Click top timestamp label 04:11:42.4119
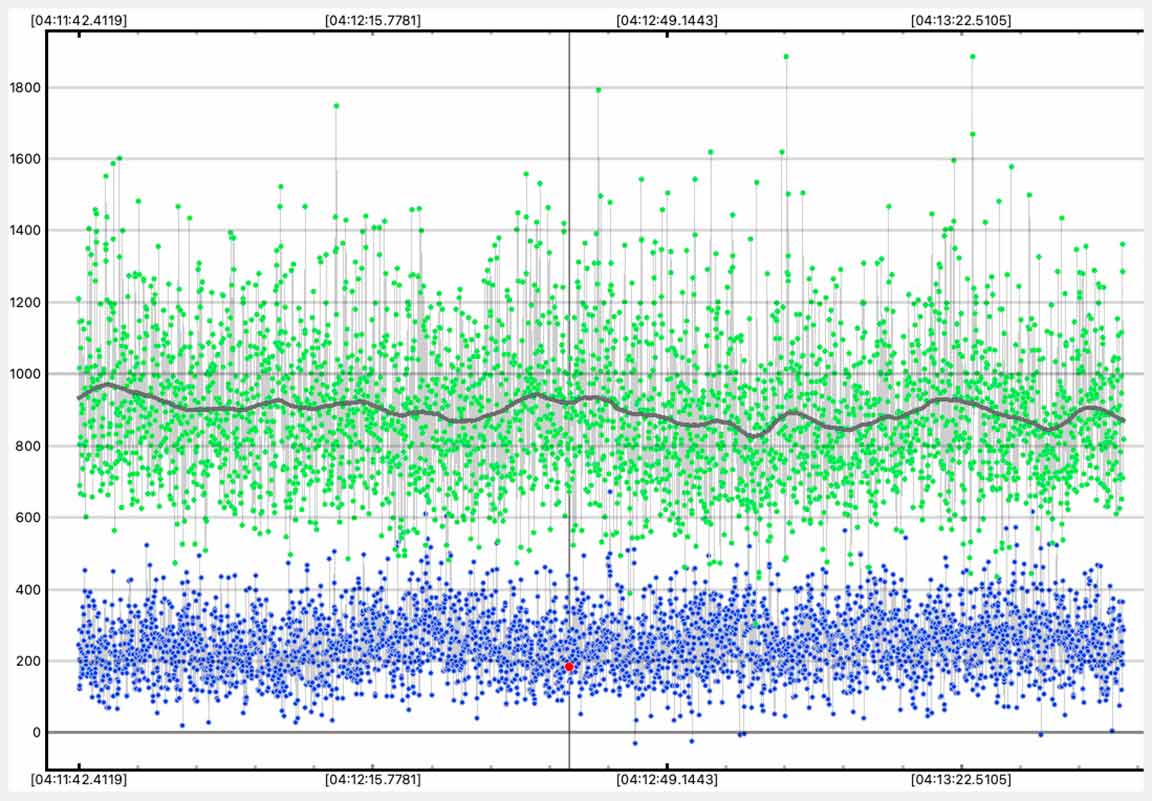Screen dimensions: 1152x801 coord(79,20)
